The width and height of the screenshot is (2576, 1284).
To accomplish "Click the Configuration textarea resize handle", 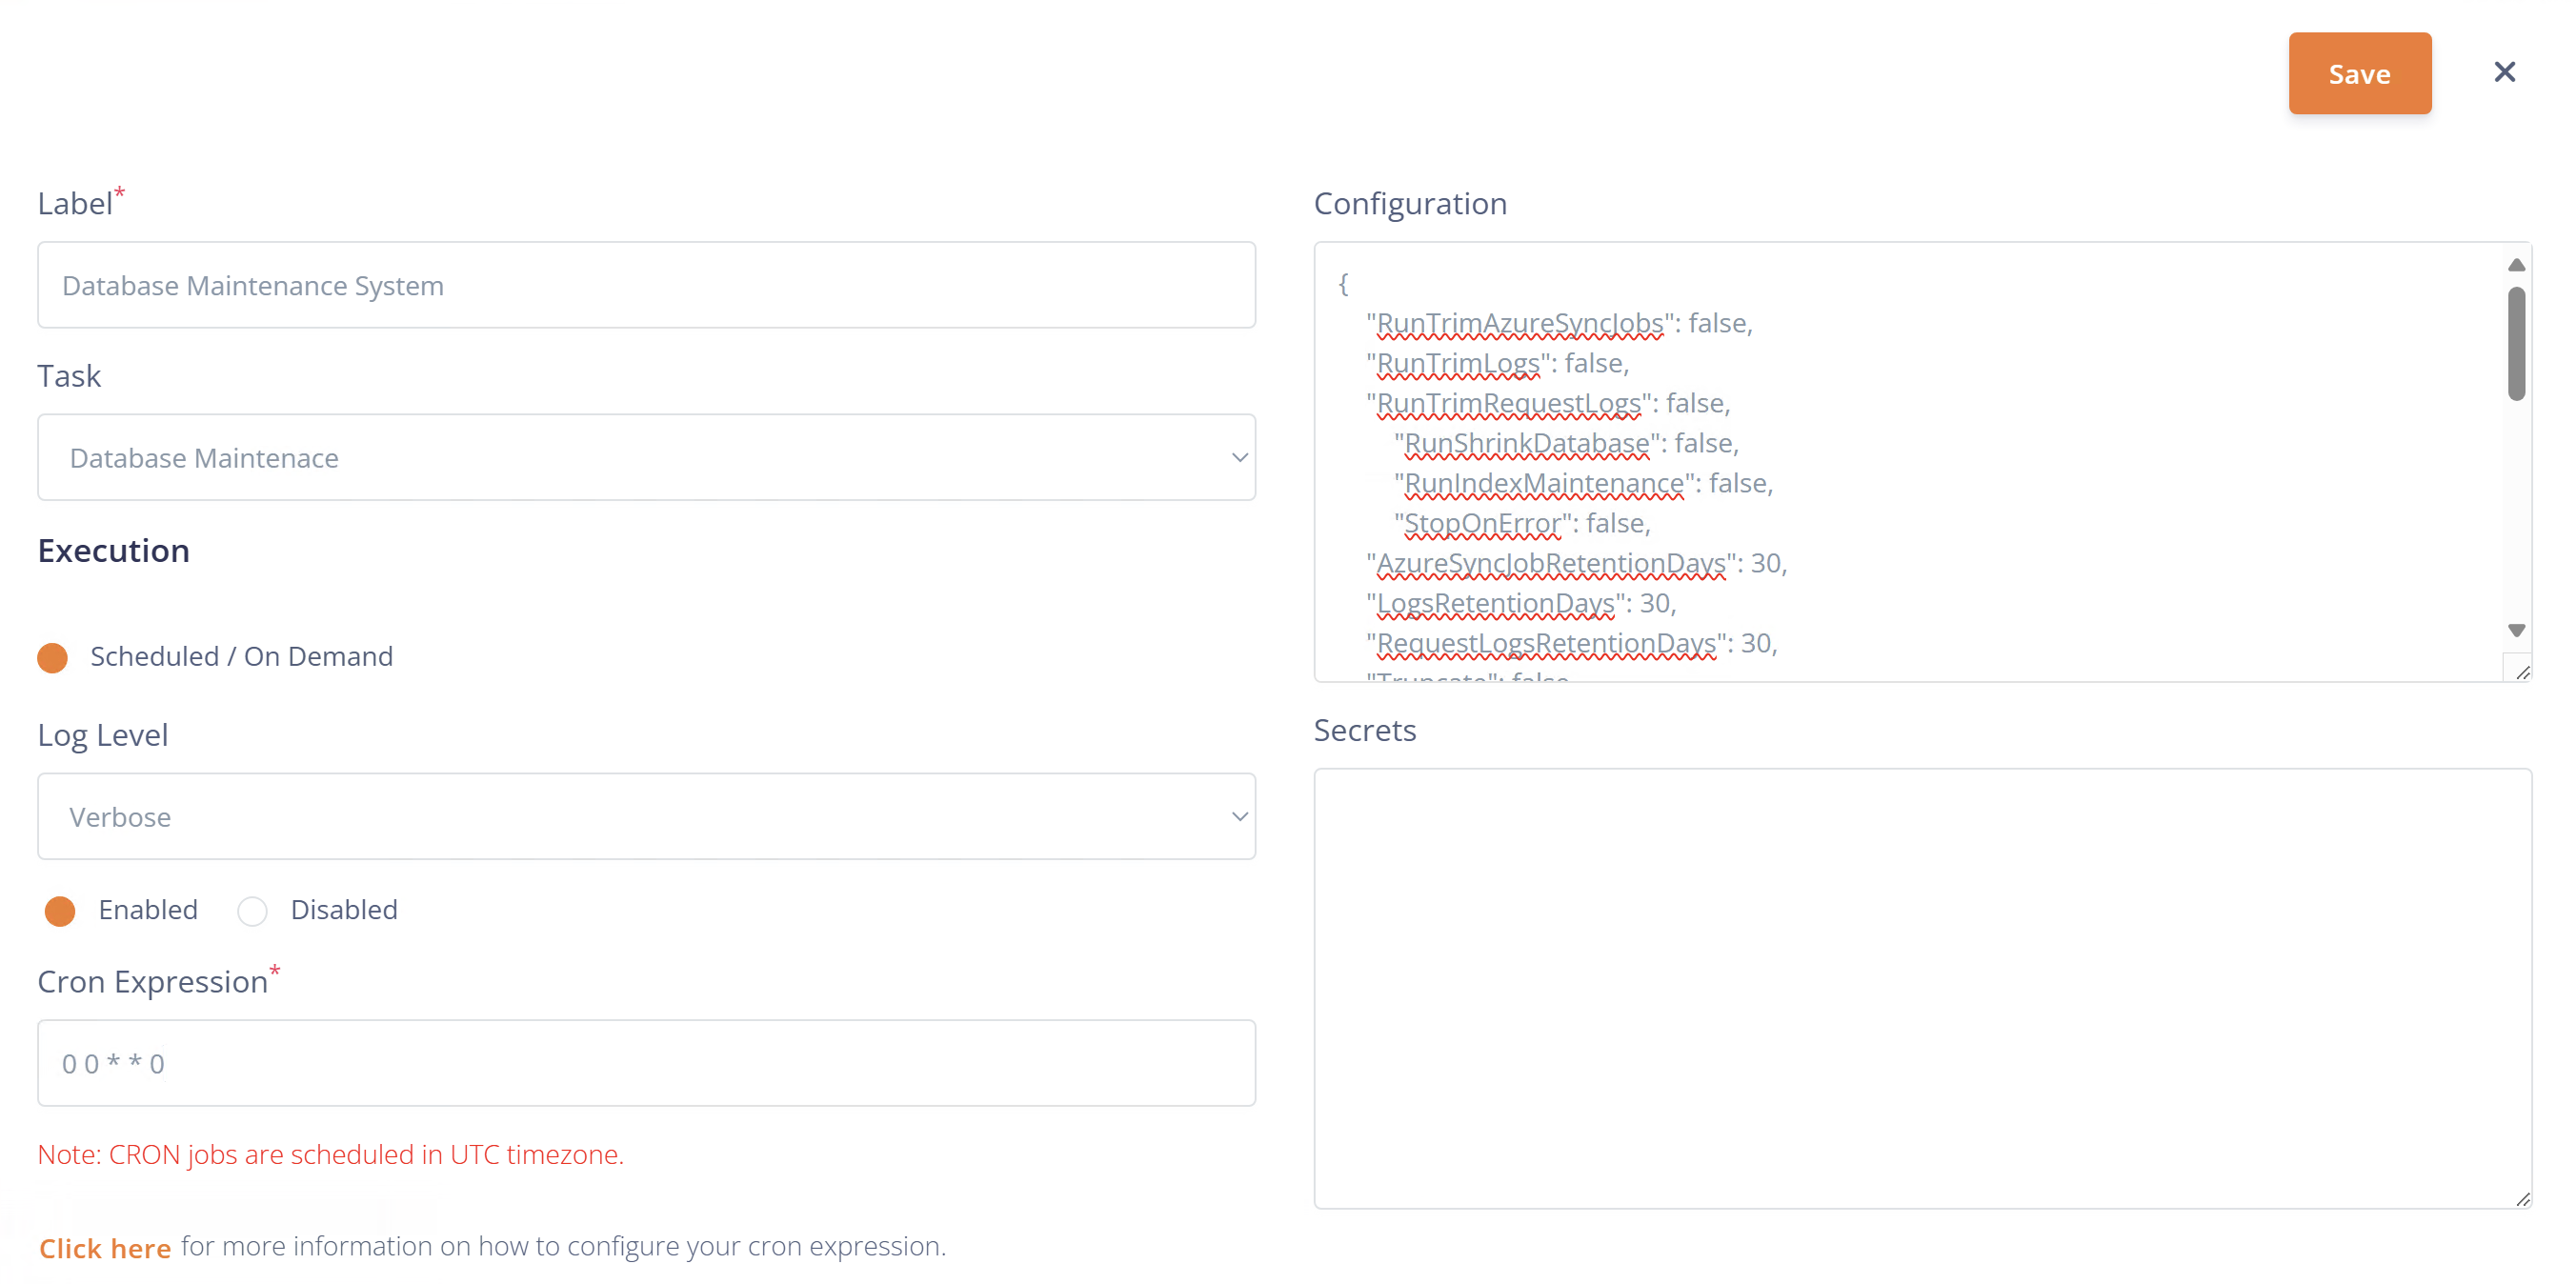I will pos(2522,672).
